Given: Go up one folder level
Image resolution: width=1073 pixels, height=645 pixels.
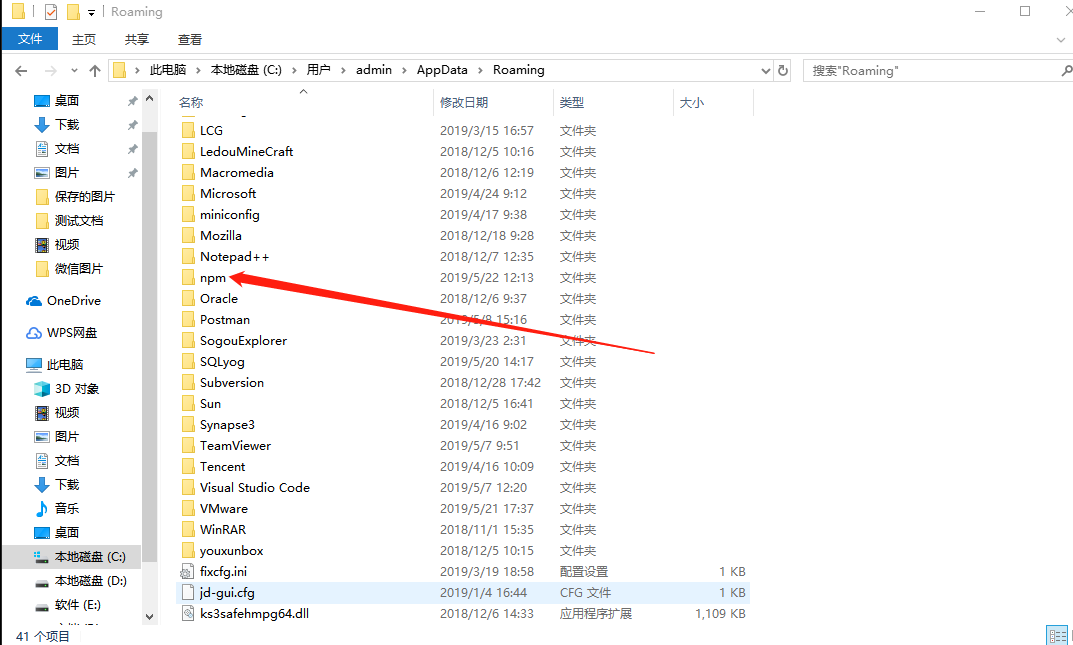Looking at the screenshot, I should [95, 70].
